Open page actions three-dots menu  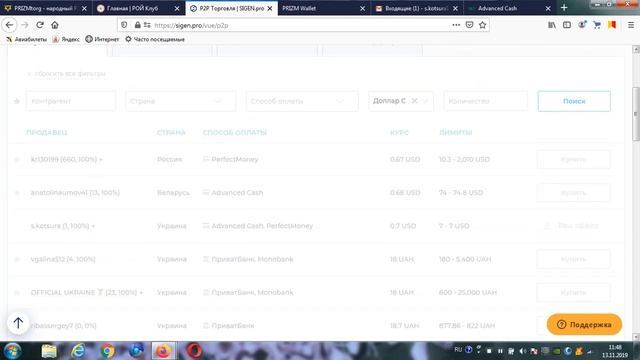click(456, 25)
